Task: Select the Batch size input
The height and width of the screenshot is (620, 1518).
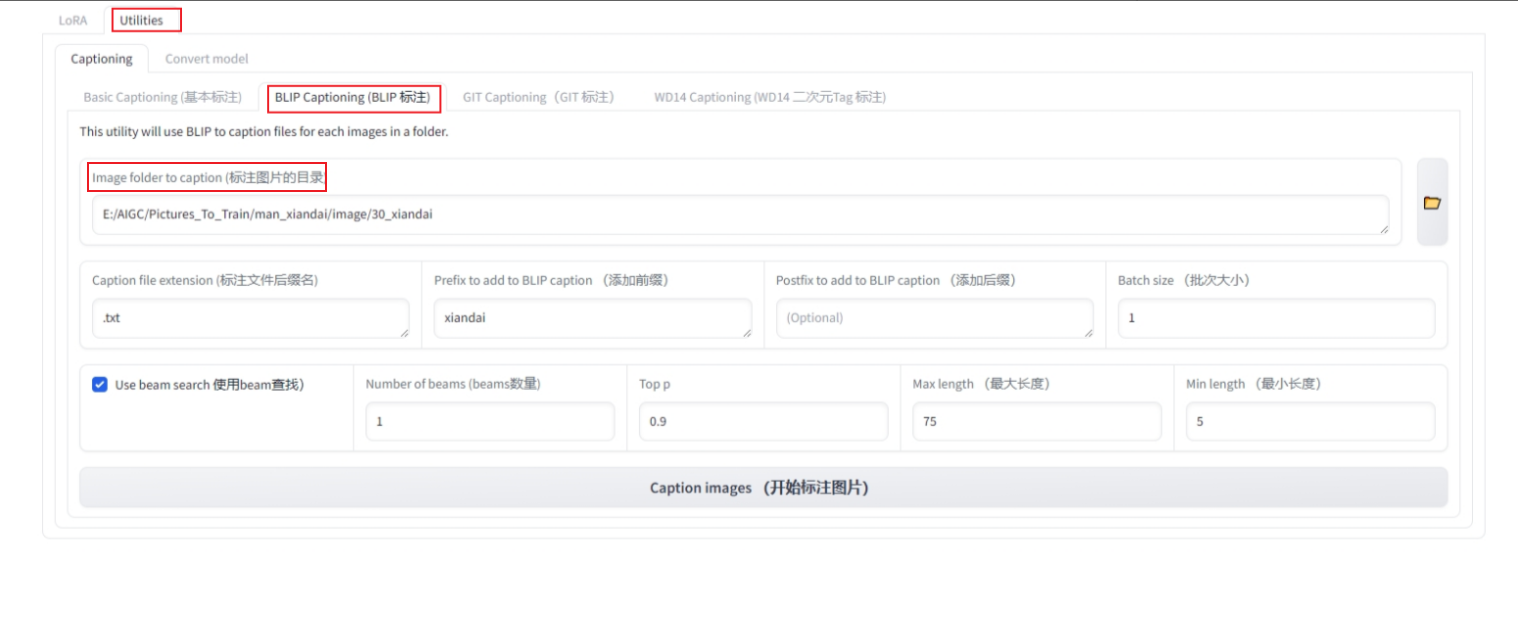Action: tap(1275, 318)
